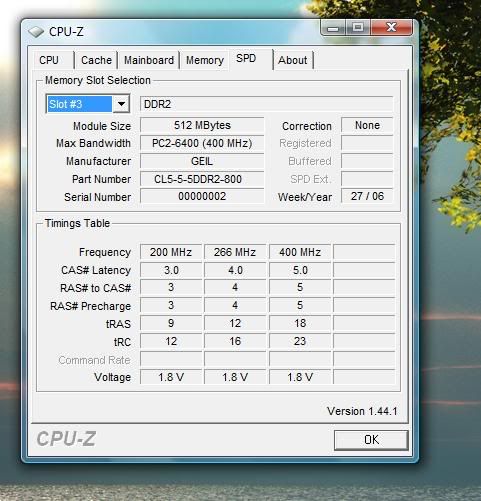Click the tRC value 23
Viewport: 481px width, 501px height.
[x=300, y=341]
